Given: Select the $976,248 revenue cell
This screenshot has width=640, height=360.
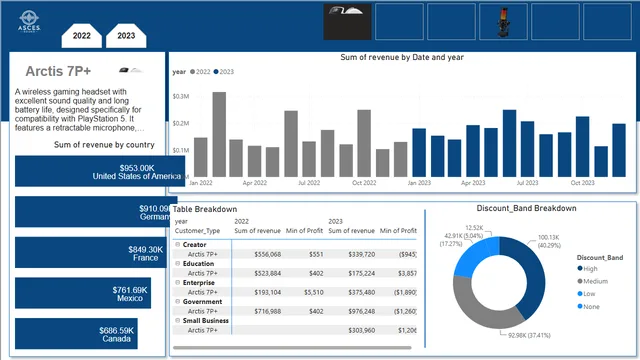Looking at the screenshot, I should point(361,311).
